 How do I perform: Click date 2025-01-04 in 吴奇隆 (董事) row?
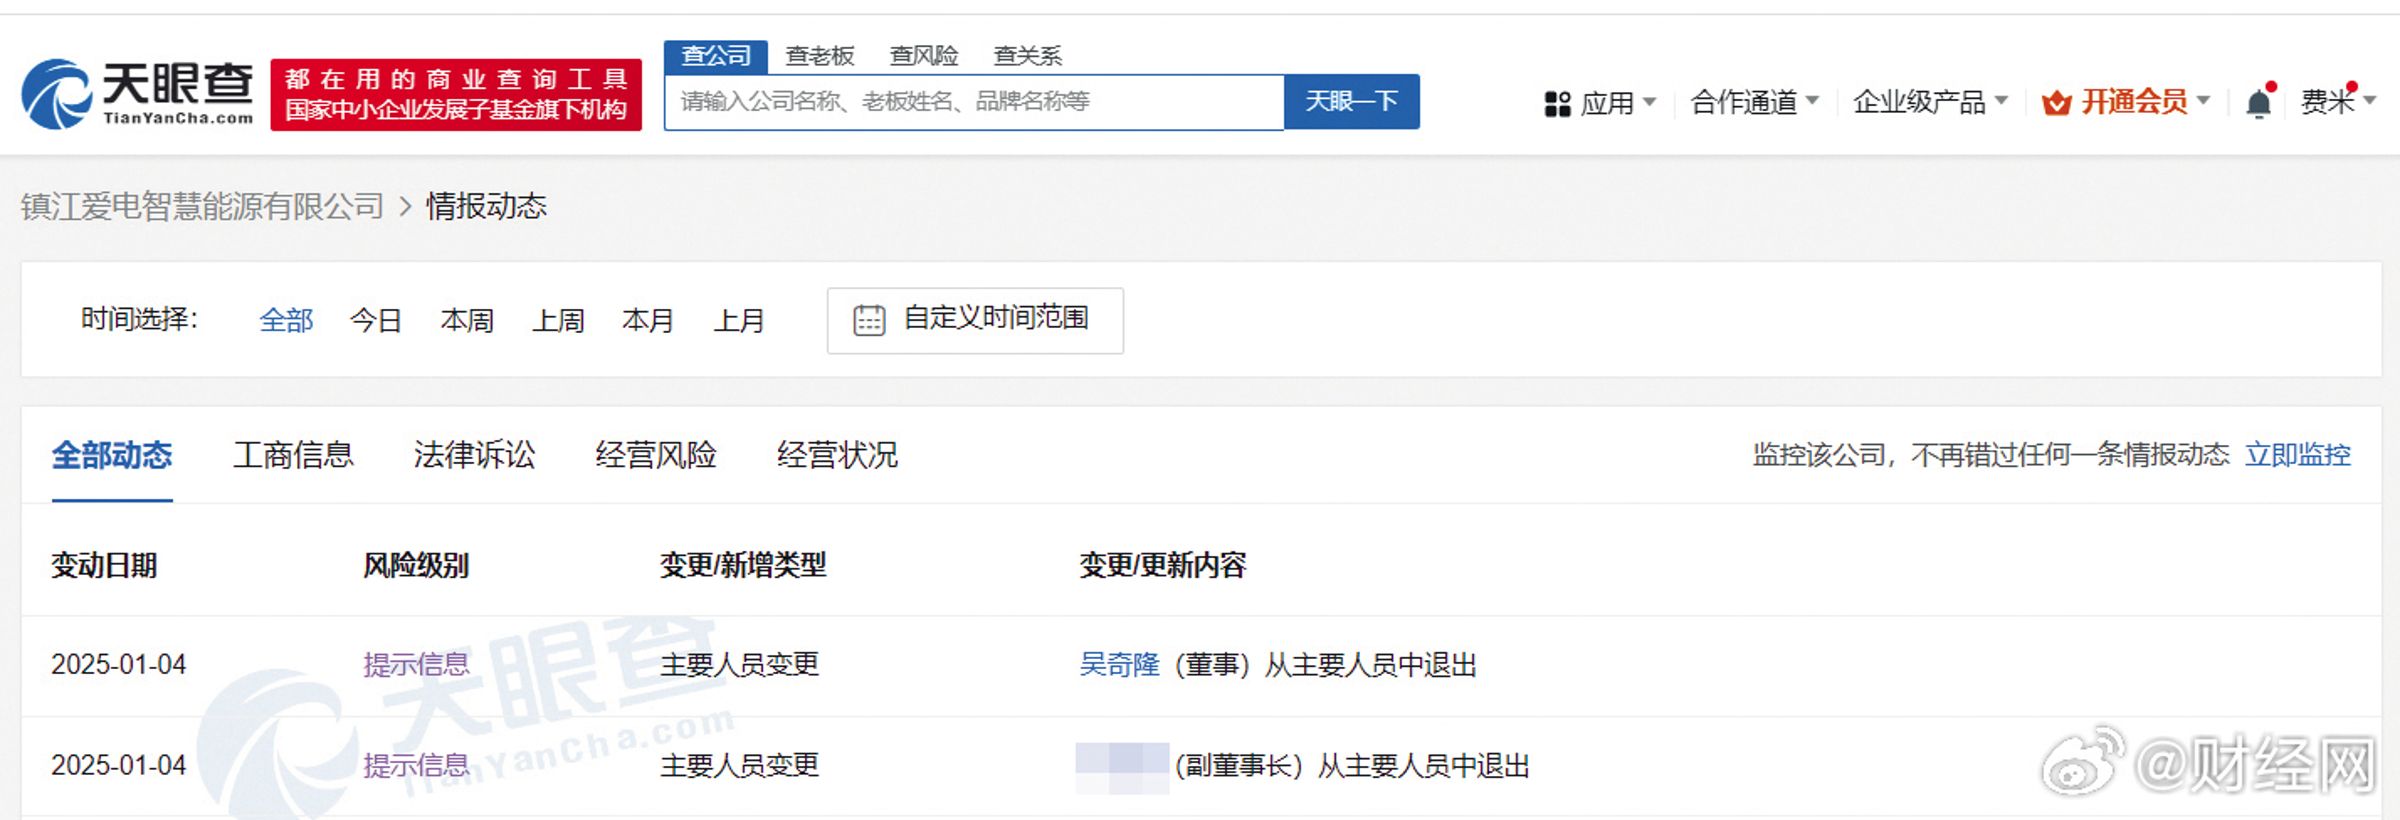pos(119,665)
